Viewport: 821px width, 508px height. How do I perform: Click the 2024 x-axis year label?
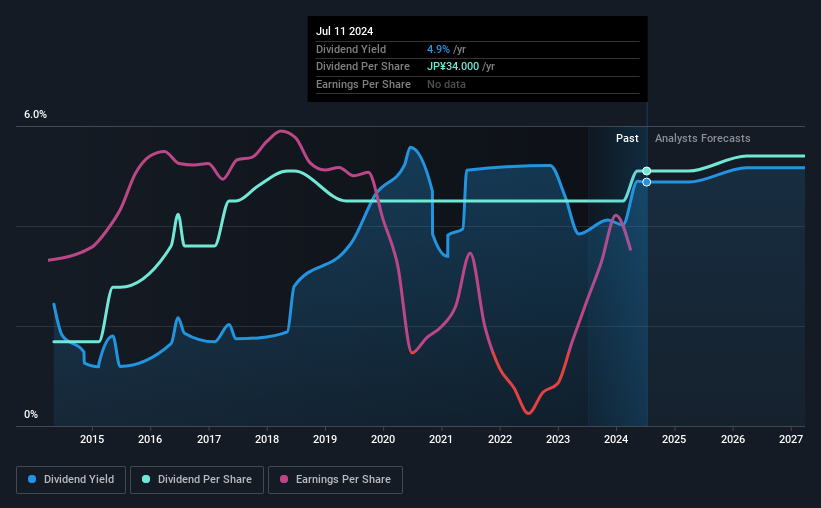pos(616,439)
